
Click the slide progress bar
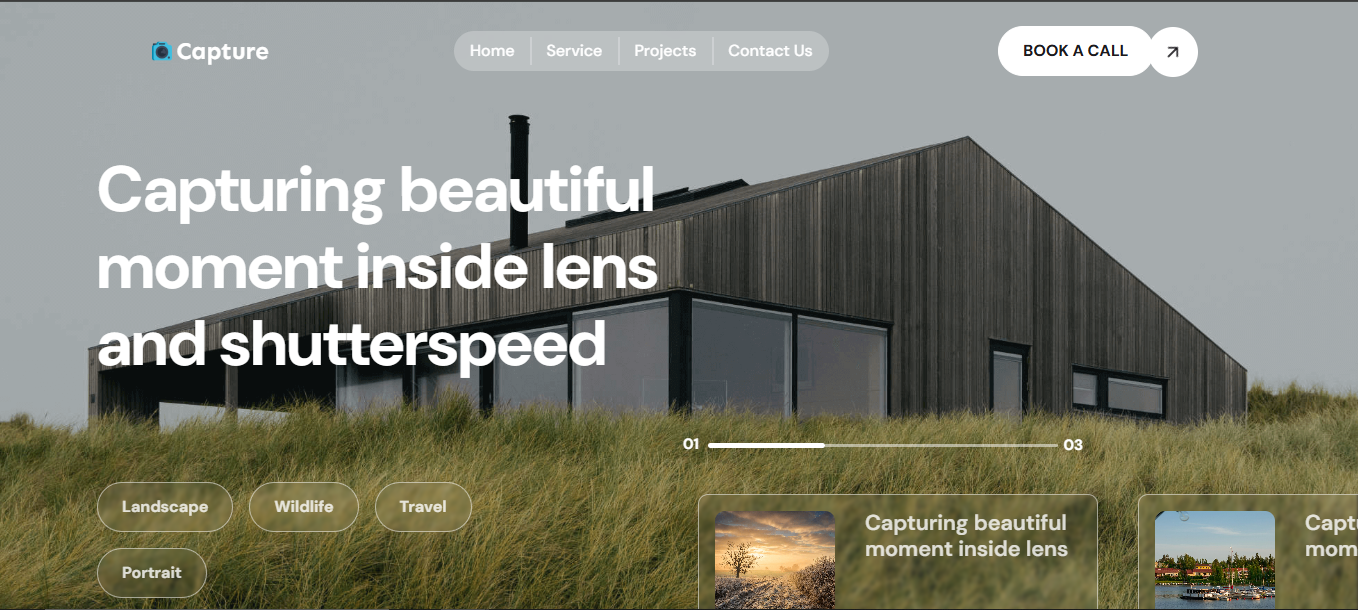(x=883, y=445)
